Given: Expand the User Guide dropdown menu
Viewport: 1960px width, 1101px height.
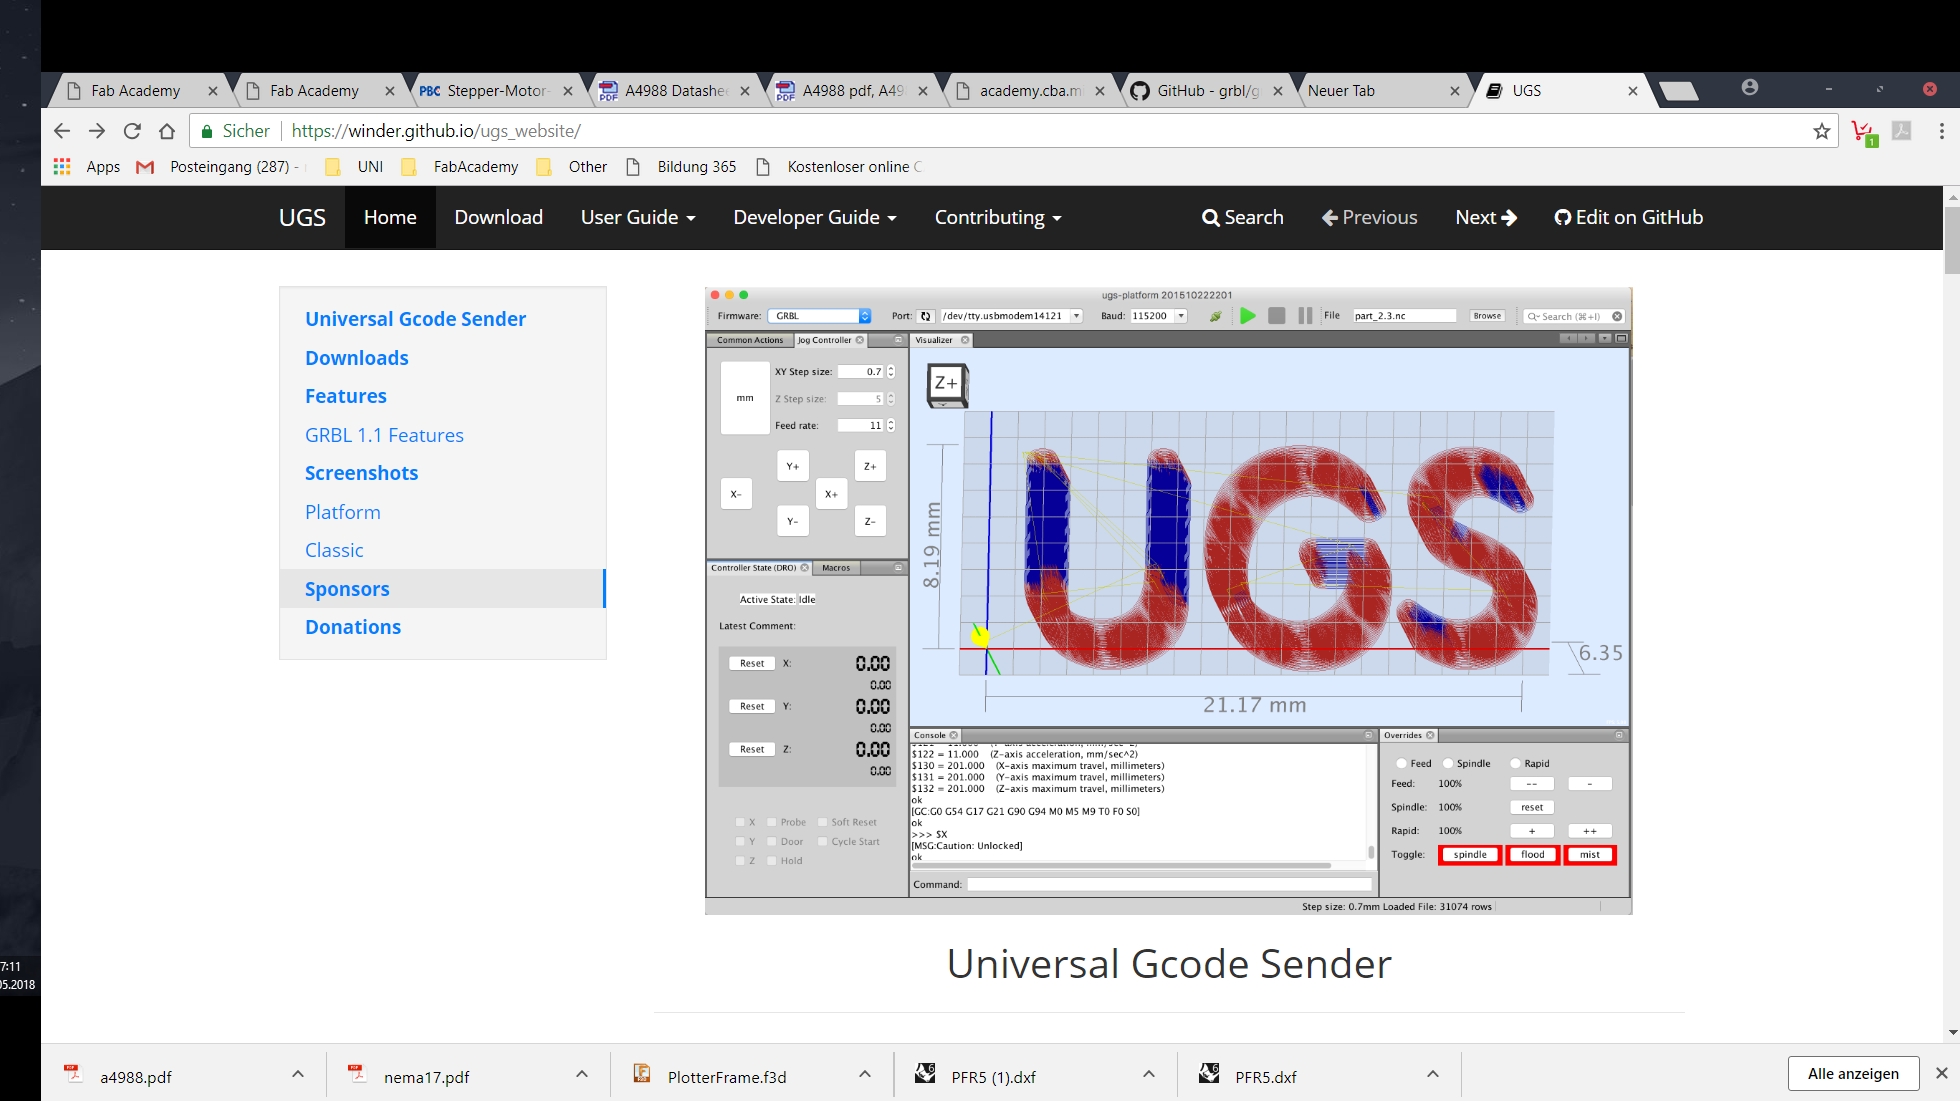Looking at the screenshot, I should click(638, 217).
